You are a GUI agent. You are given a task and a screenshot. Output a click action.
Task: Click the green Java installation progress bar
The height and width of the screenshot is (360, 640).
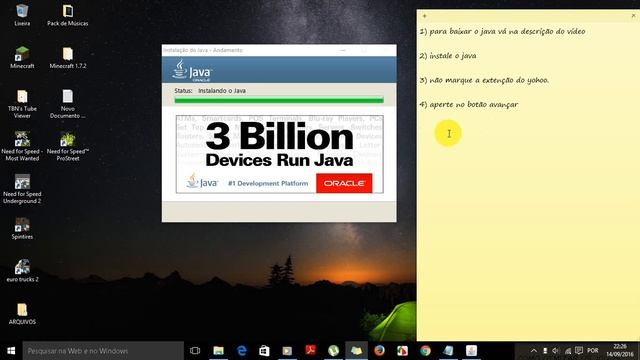tap(279, 100)
